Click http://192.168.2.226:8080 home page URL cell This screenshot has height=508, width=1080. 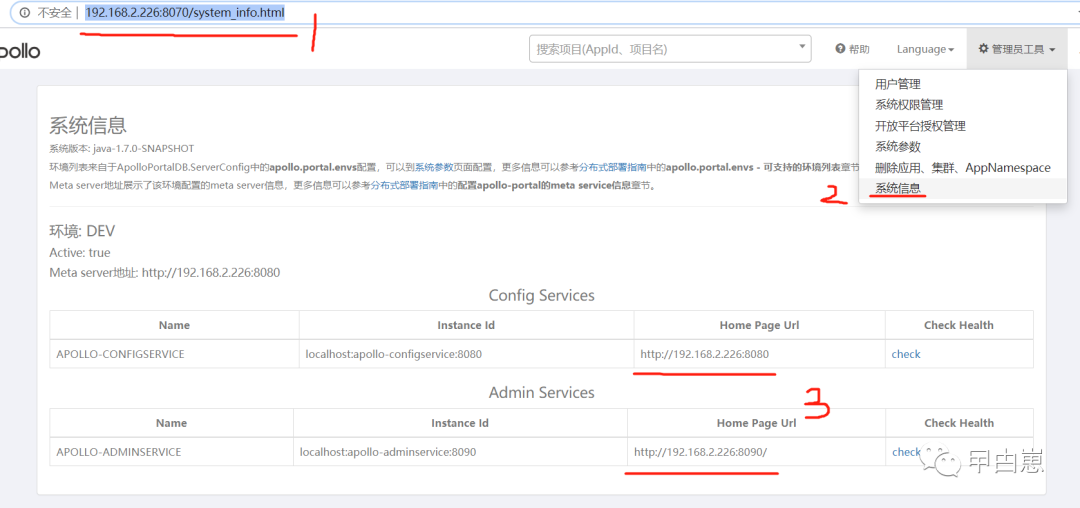point(760,354)
